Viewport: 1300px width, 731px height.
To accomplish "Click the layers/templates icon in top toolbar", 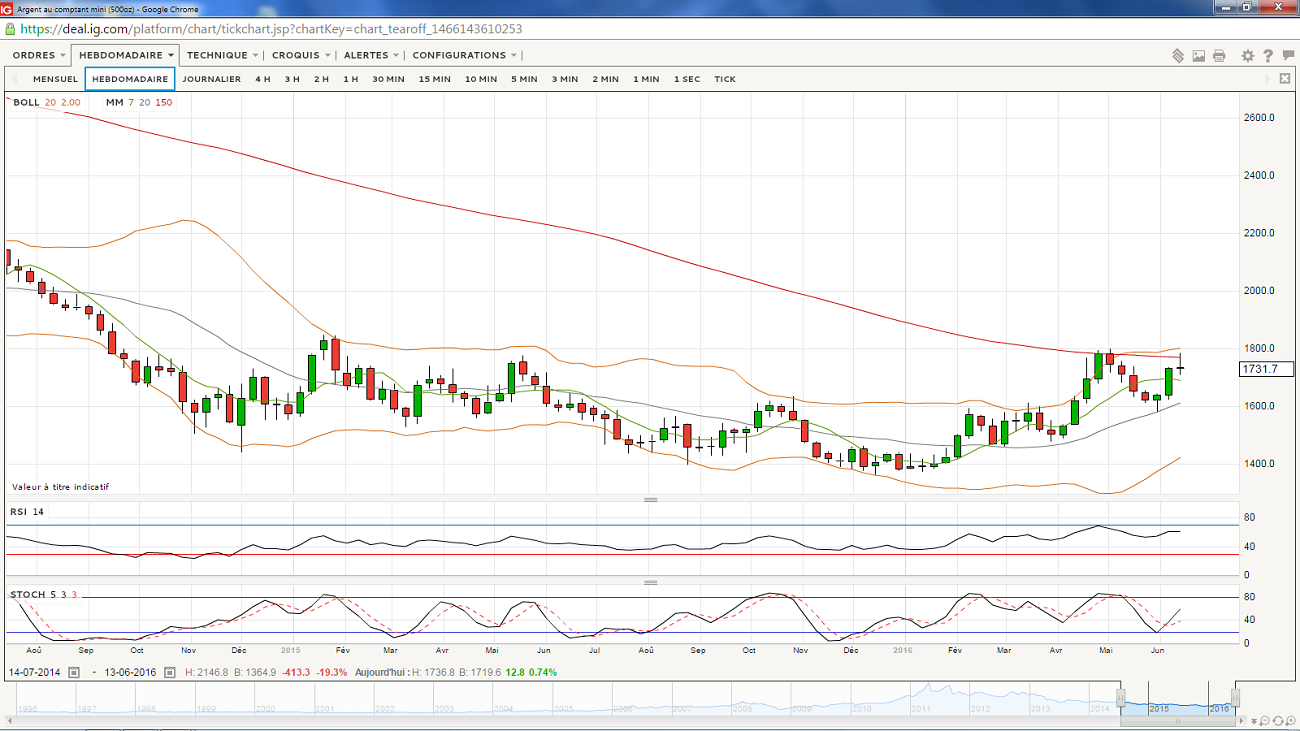I will (1178, 56).
